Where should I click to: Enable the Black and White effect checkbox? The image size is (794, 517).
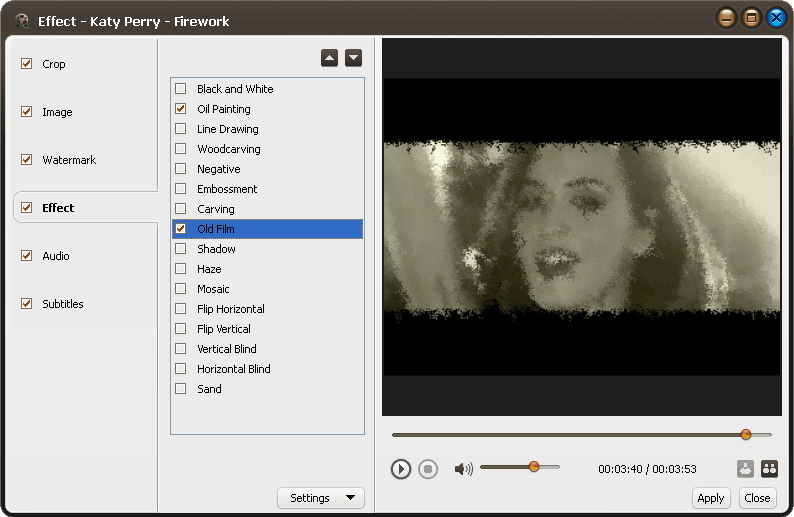(181, 89)
